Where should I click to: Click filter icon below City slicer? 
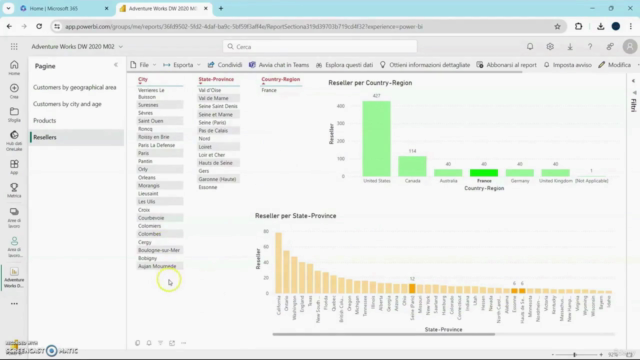160,343
